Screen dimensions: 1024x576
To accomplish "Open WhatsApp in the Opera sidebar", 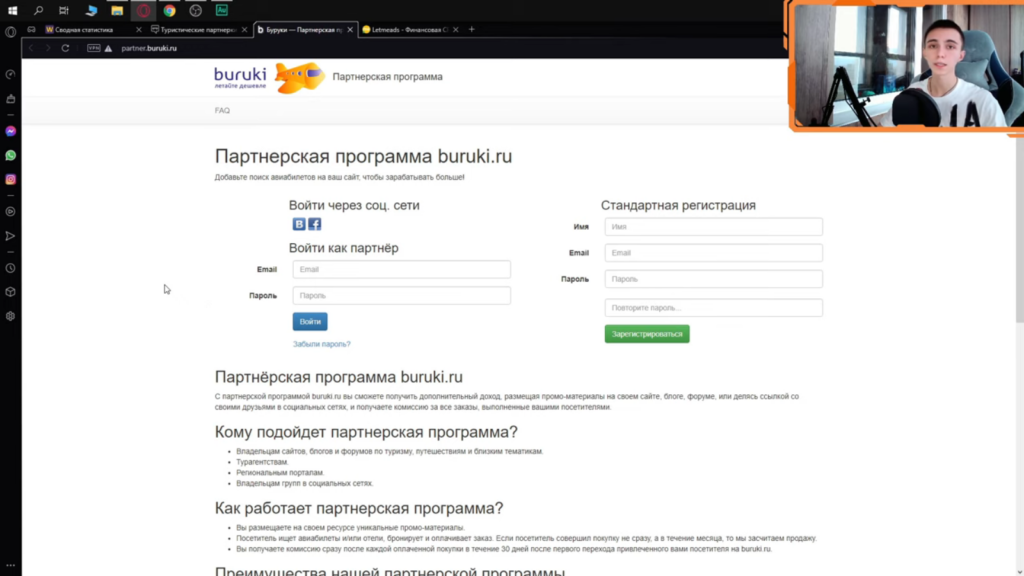I will click(x=10, y=155).
